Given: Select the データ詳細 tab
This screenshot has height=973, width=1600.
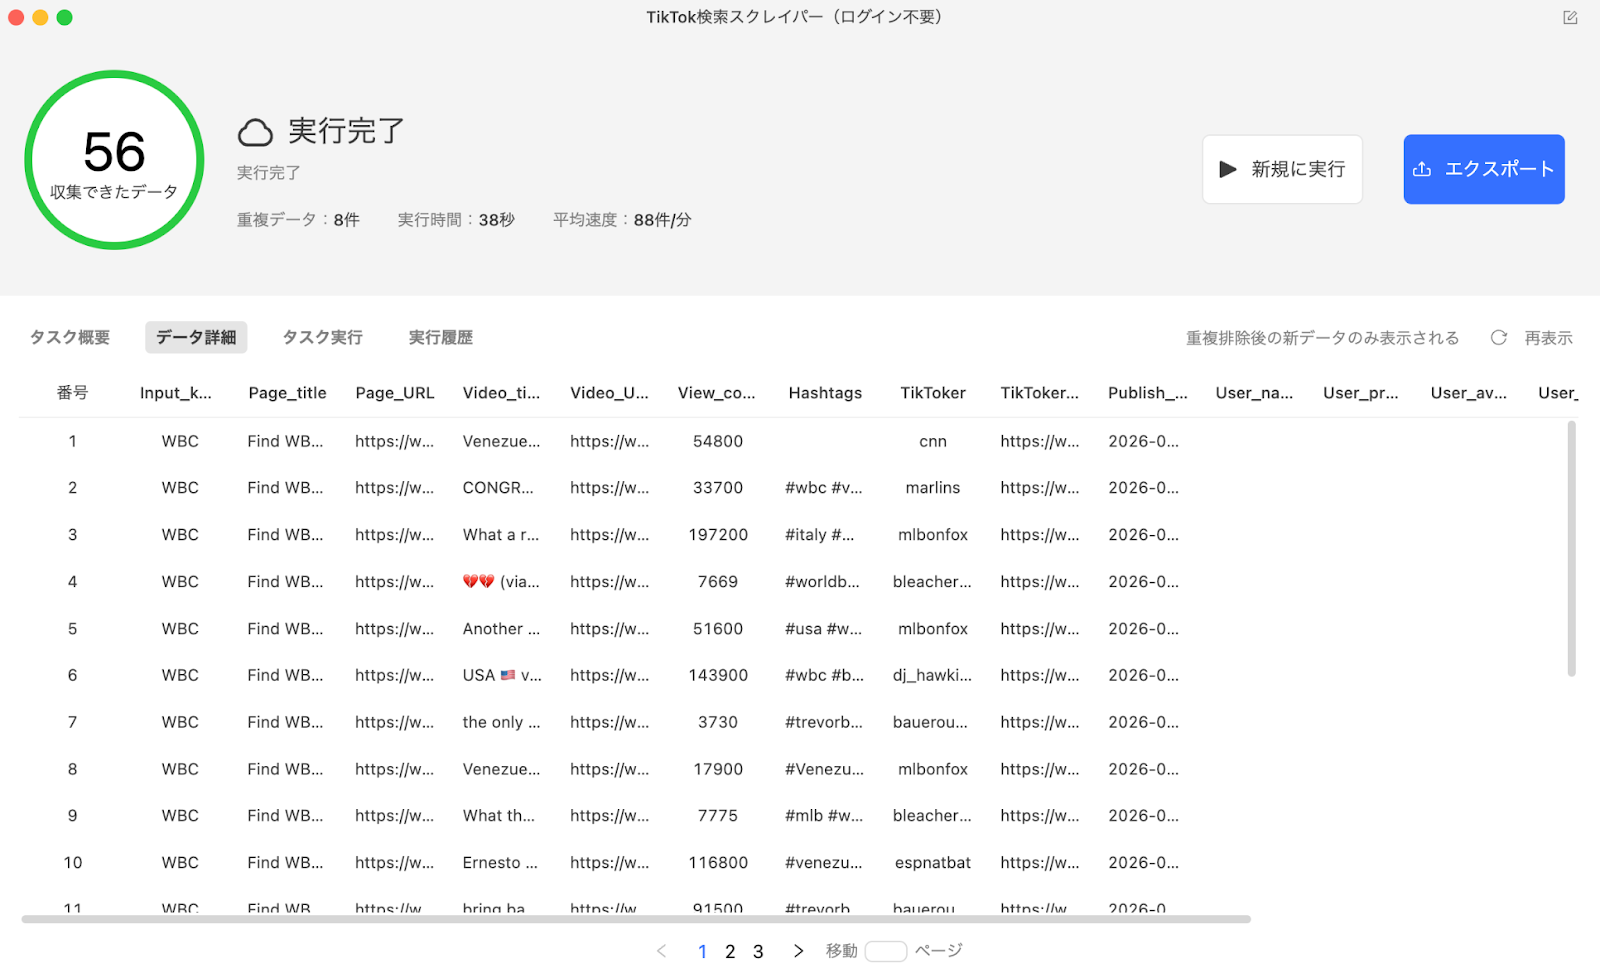Looking at the screenshot, I should coord(196,338).
